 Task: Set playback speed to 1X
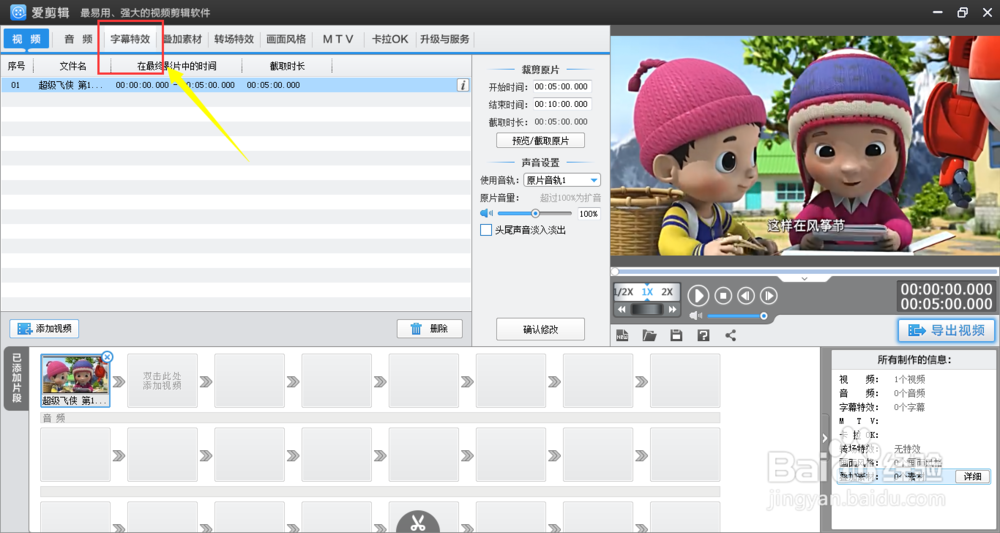pyautogui.click(x=647, y=292)
